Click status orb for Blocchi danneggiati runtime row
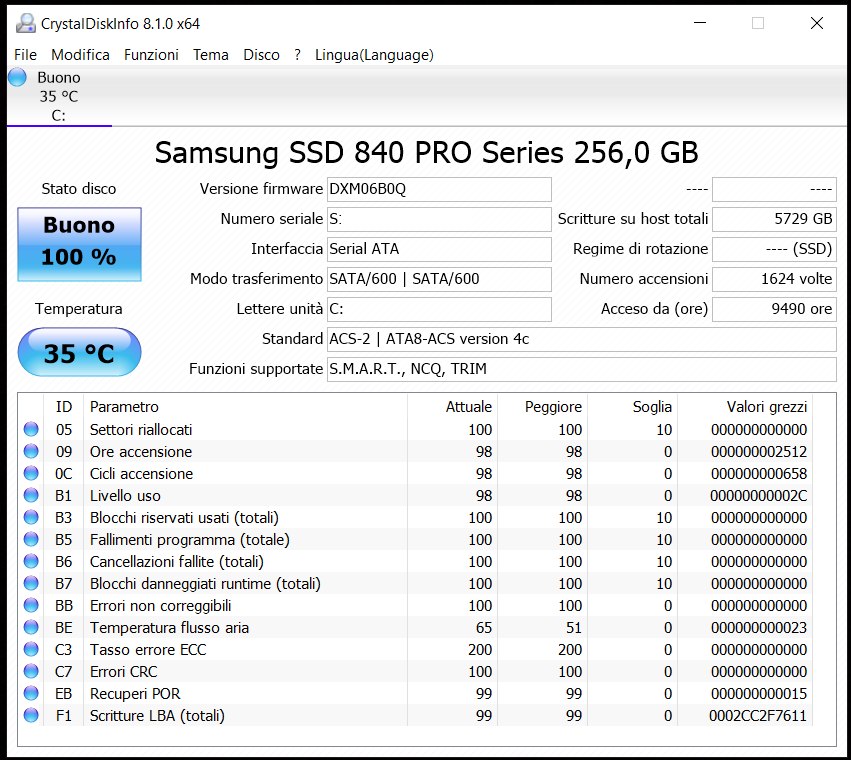851x760 pixels. pyautogui.click(x=31, y=584)
